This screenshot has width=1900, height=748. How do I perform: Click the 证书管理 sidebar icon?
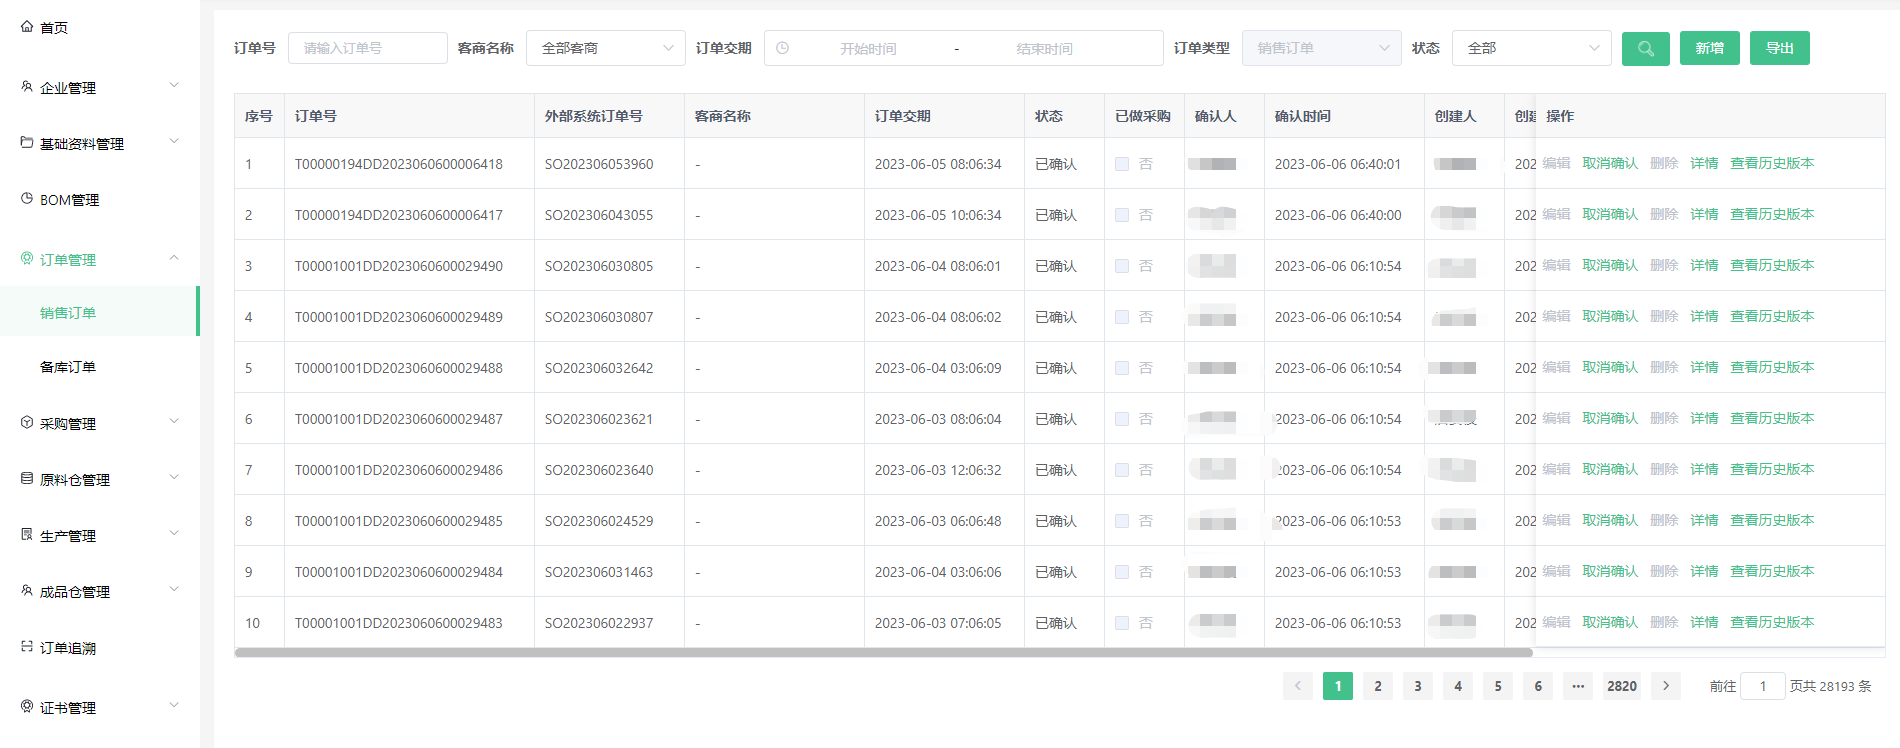tap(27, 707)
